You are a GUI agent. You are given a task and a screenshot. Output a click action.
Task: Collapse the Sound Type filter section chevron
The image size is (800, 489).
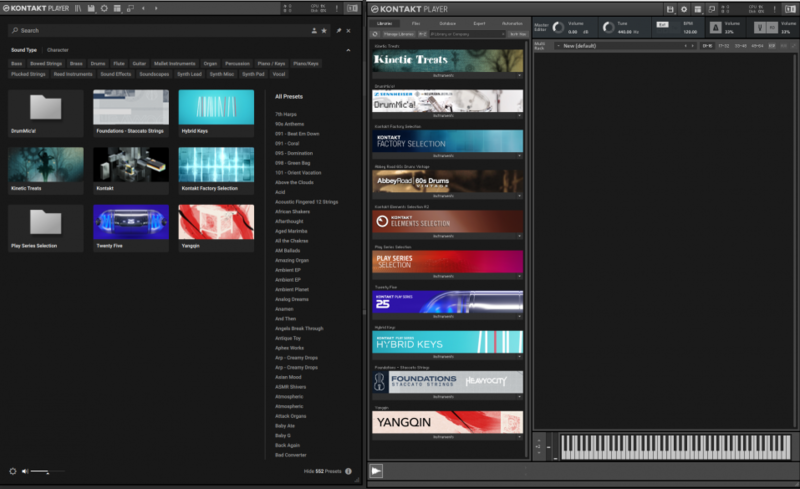(x=349, y=49)
